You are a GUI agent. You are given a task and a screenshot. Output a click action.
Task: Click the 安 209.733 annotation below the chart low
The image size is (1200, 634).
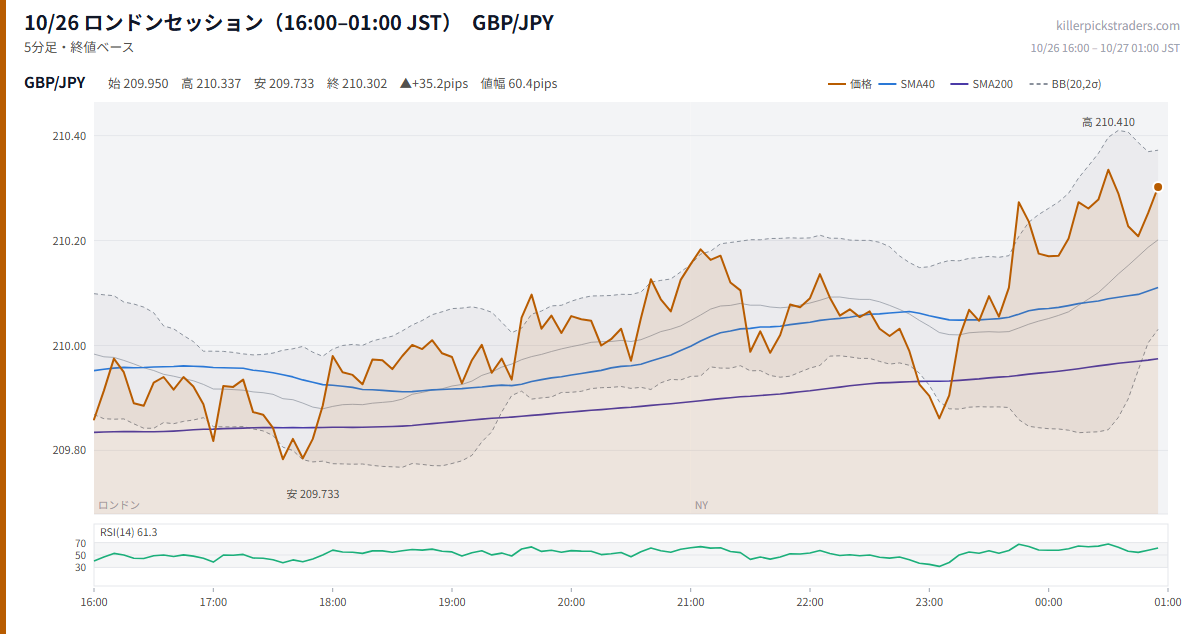pos(312,494)
